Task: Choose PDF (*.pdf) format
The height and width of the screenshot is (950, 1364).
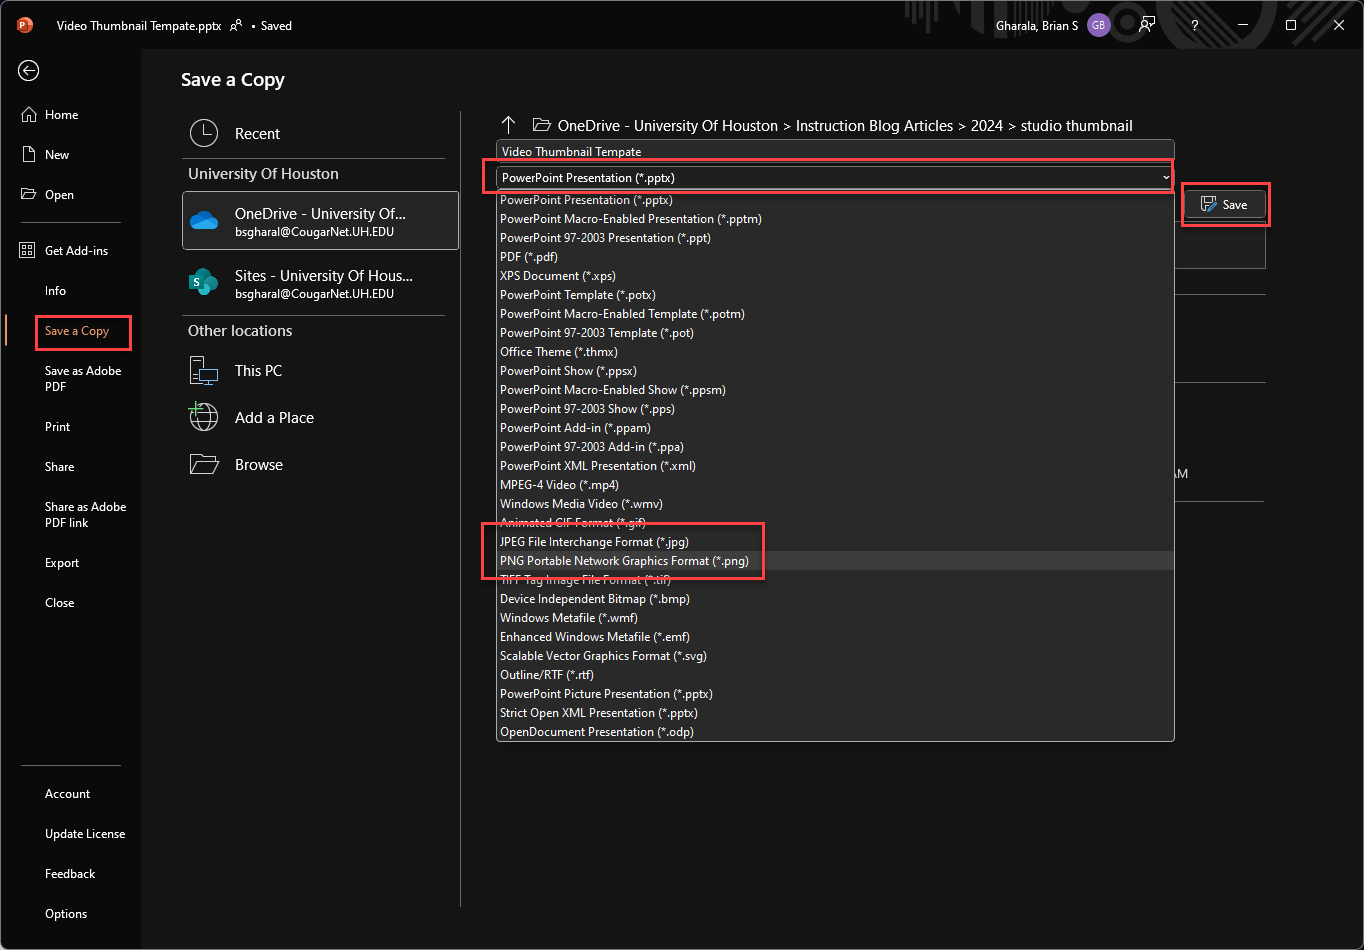Action: tap(835, 257)
